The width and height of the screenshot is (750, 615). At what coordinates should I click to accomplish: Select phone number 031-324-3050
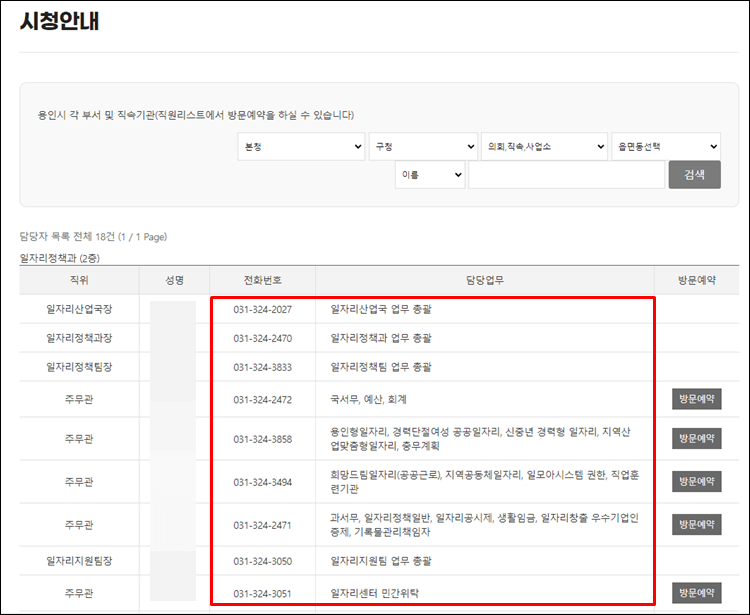pyautogui.click(x=263, y=561)
